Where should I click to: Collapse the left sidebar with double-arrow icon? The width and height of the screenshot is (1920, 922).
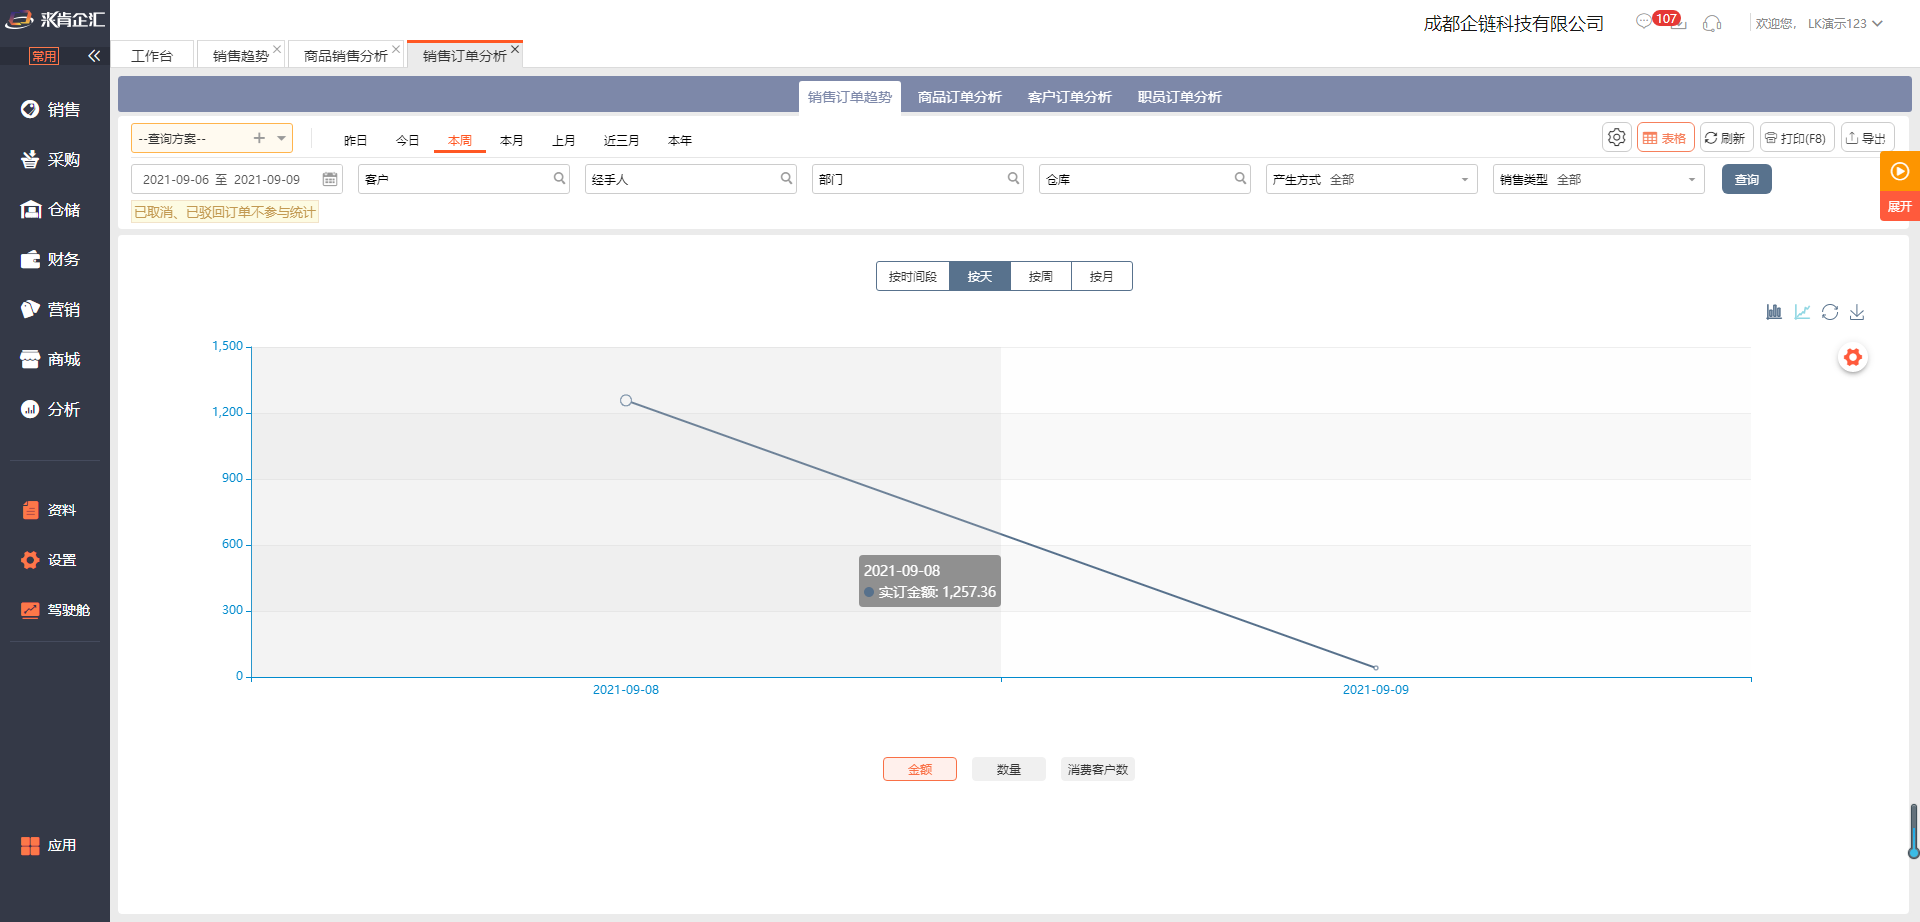click(x=94, y=56)
